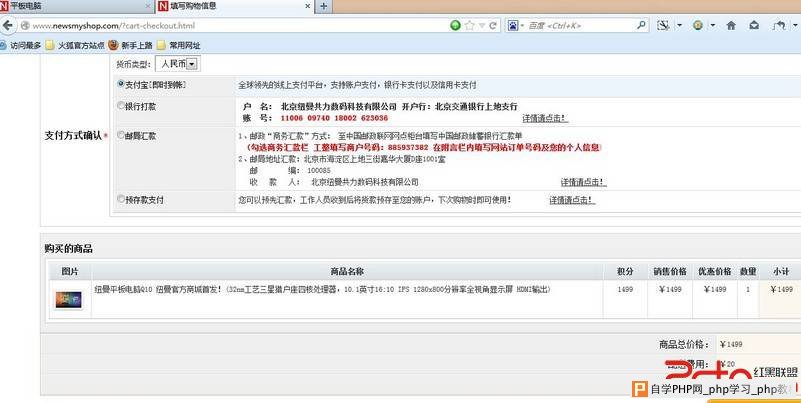
Task: Click the 数量 column header
Action: (748, 271)
